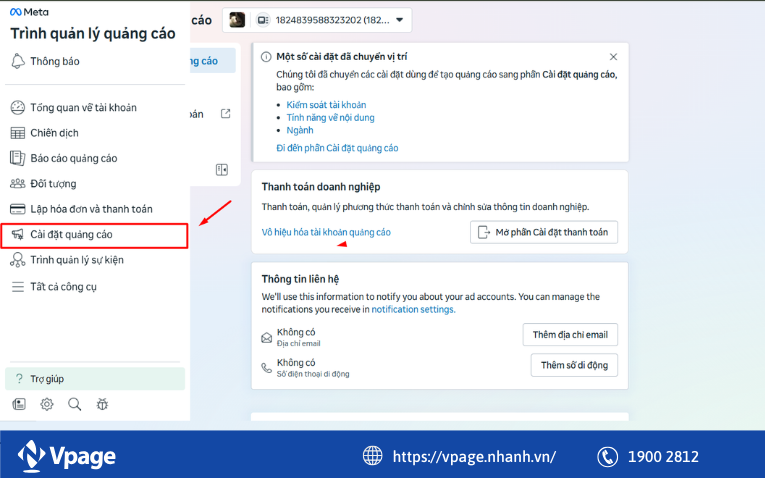Screen dimensions: 765x478
Task: Click the campaigns table grid icon
Action: coord(18,133)
